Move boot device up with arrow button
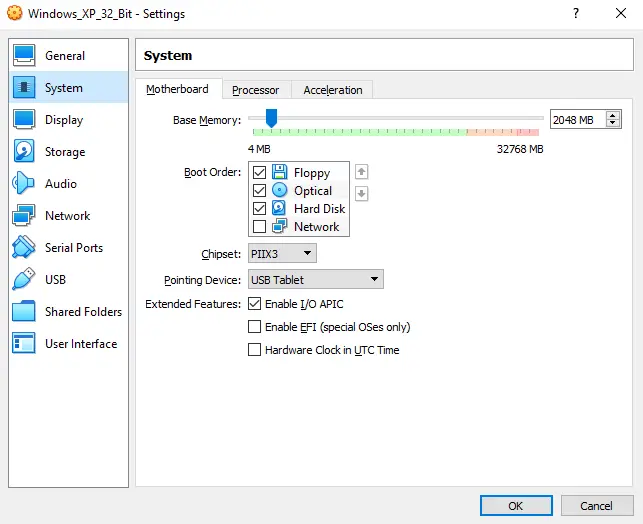The height and width of the screenshot is (524, 643). coord(361,171)
